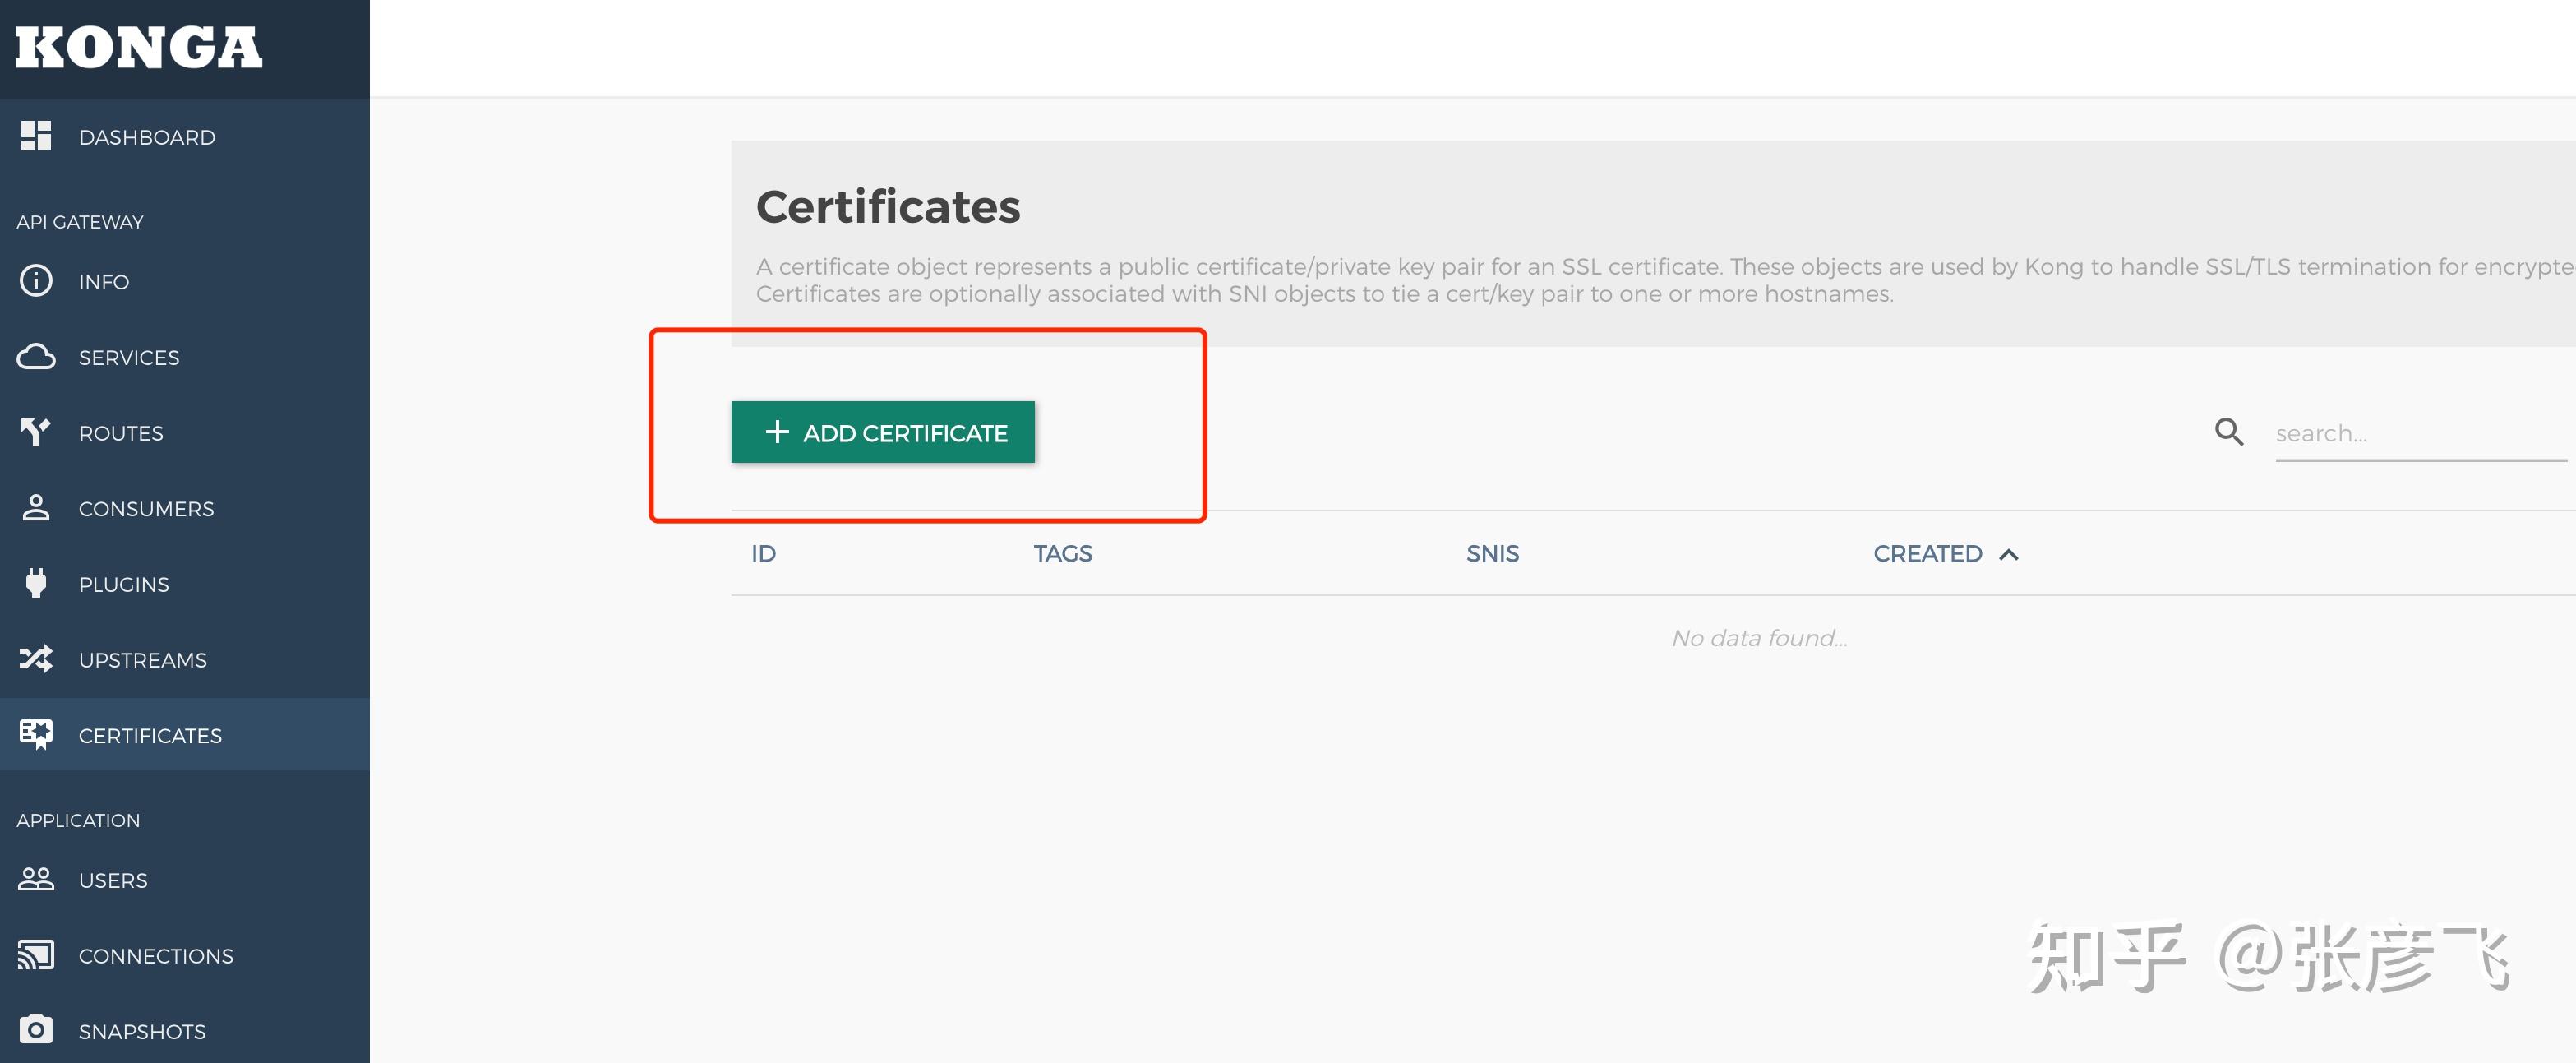This screenshot has height=1063, width=2576.
Task: Click the Plugins plug icon
Action: tap(36, 583)
